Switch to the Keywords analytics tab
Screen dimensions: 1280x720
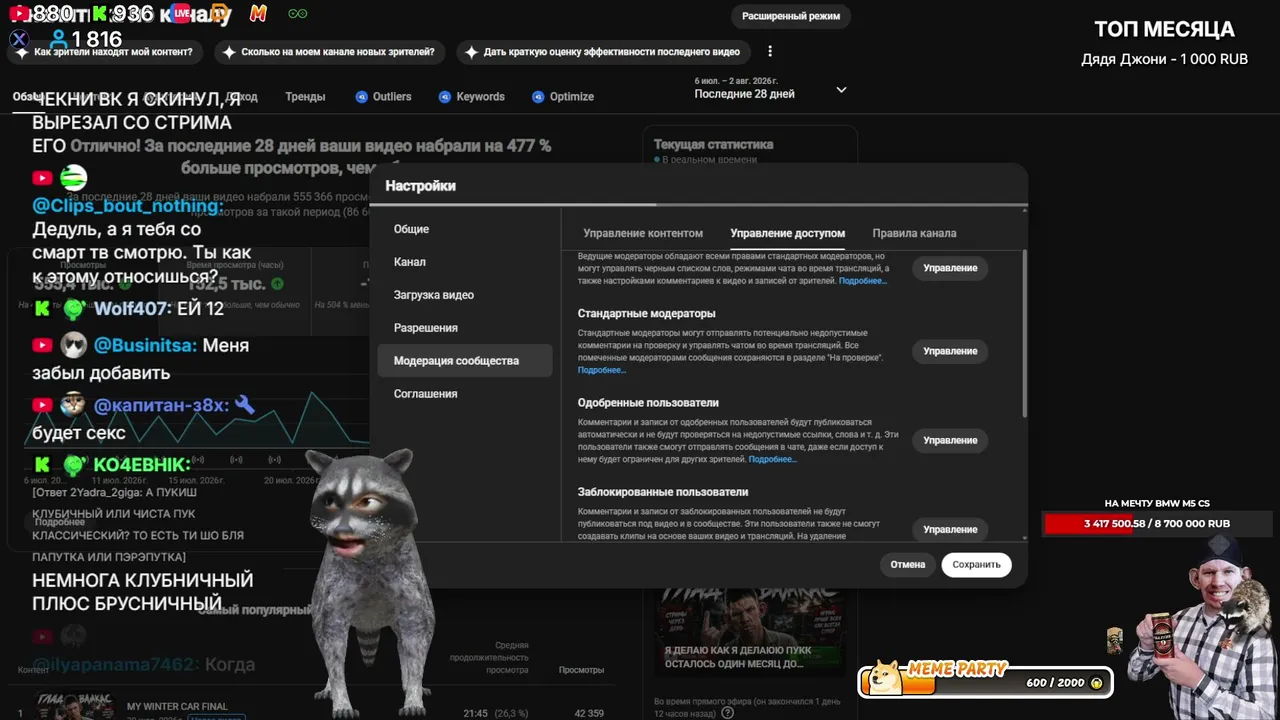coord(471,97)
